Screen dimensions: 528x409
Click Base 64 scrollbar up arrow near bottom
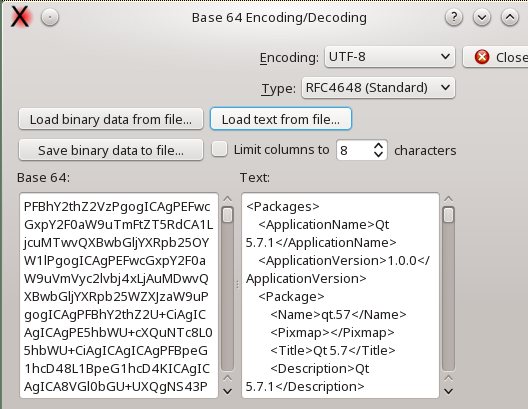(x=228, y=379)
